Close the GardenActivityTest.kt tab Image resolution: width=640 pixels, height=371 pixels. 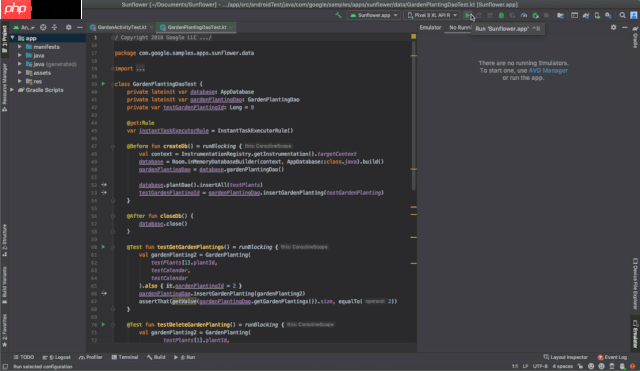pyautogui.click(x=151, y=27)
